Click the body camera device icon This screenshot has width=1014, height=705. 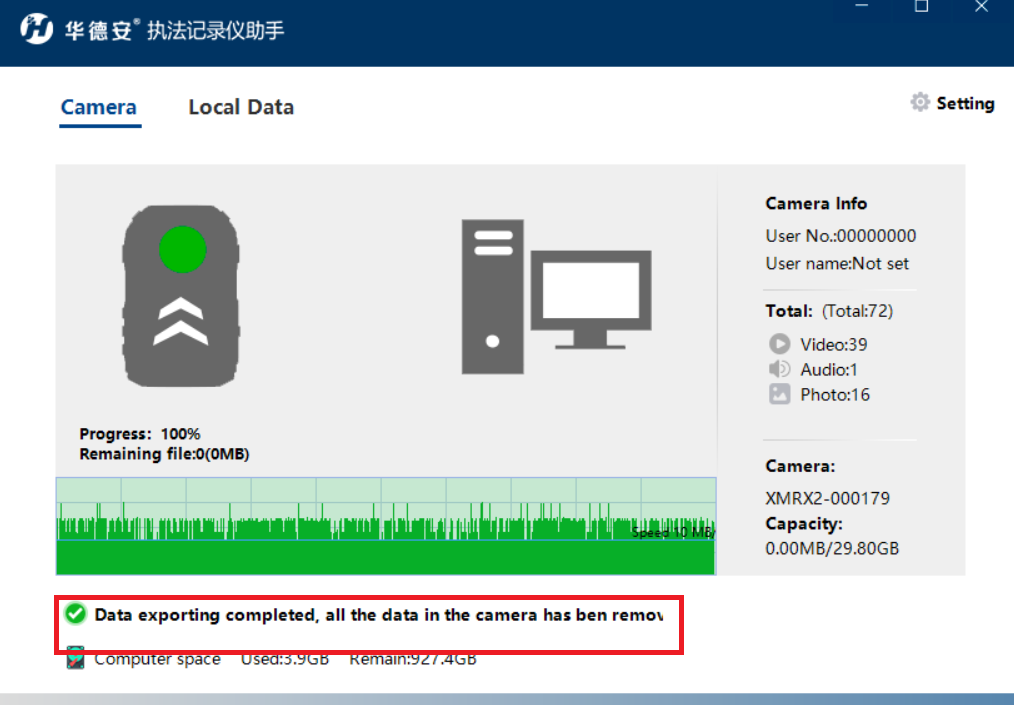click(x=181, y=296)
